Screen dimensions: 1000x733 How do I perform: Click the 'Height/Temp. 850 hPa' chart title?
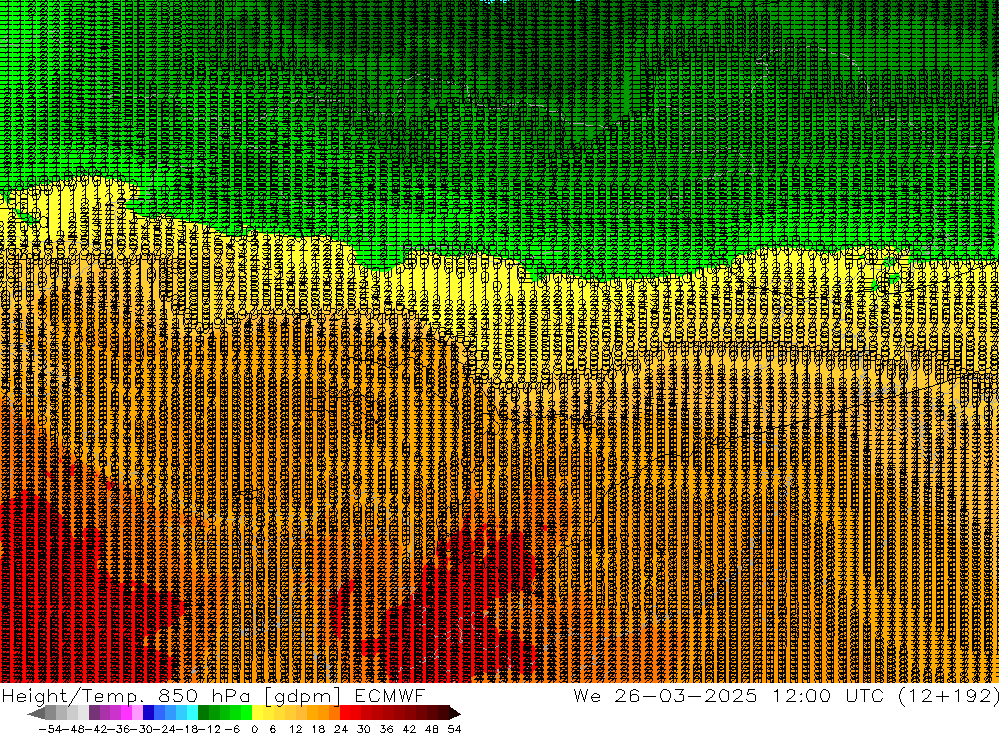point(126,696)
